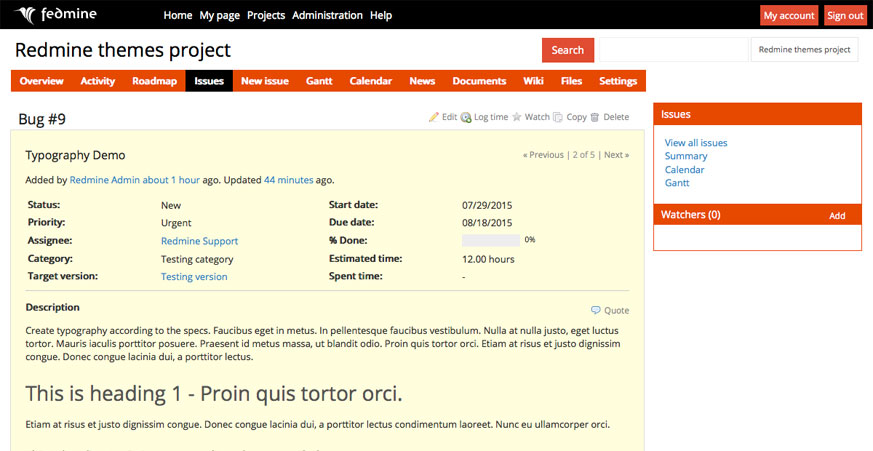Open the Help menu item
The height and width of the screenshot is (451, 873).
pos(381,16)
